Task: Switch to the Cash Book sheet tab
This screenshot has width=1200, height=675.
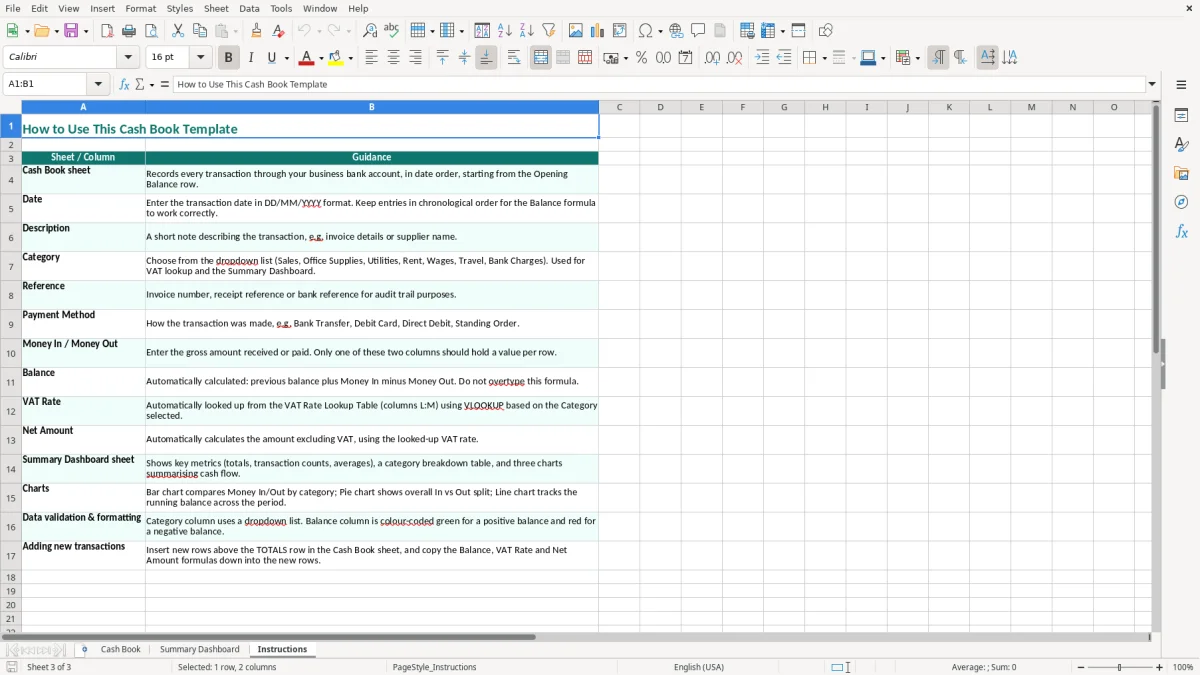Action: (x=120, y=650)
